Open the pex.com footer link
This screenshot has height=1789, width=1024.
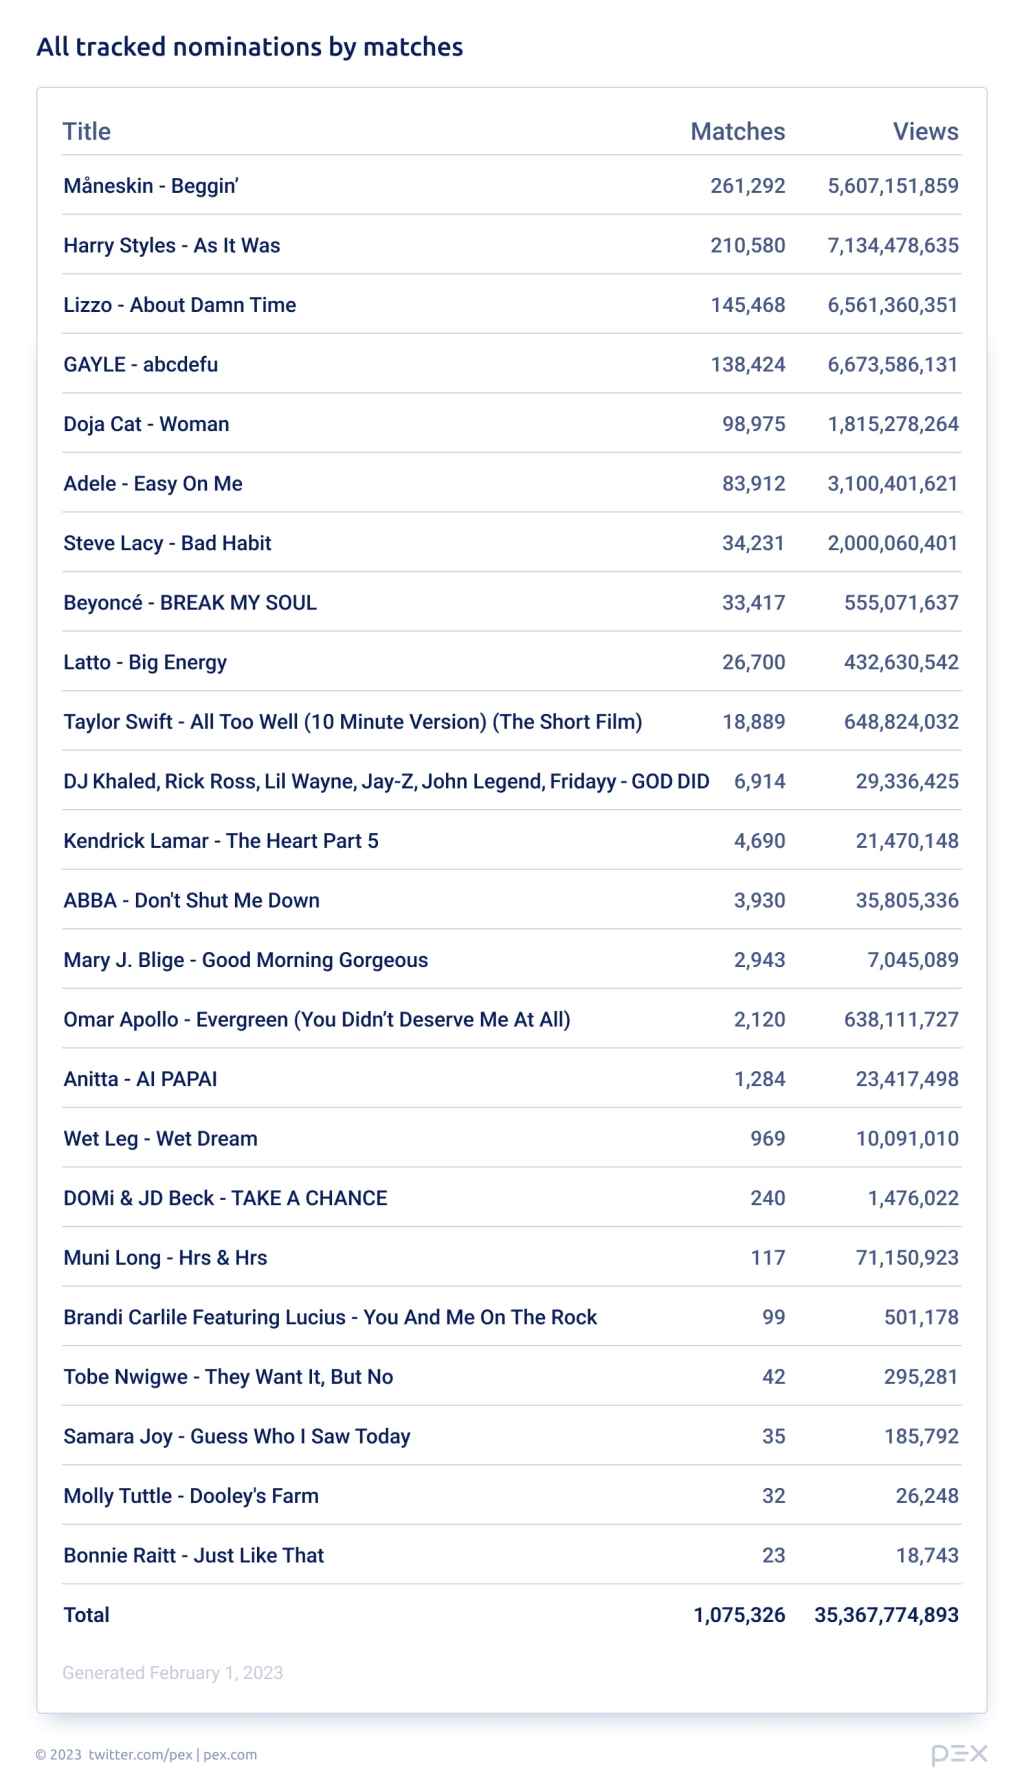[x=230, y=1754]
